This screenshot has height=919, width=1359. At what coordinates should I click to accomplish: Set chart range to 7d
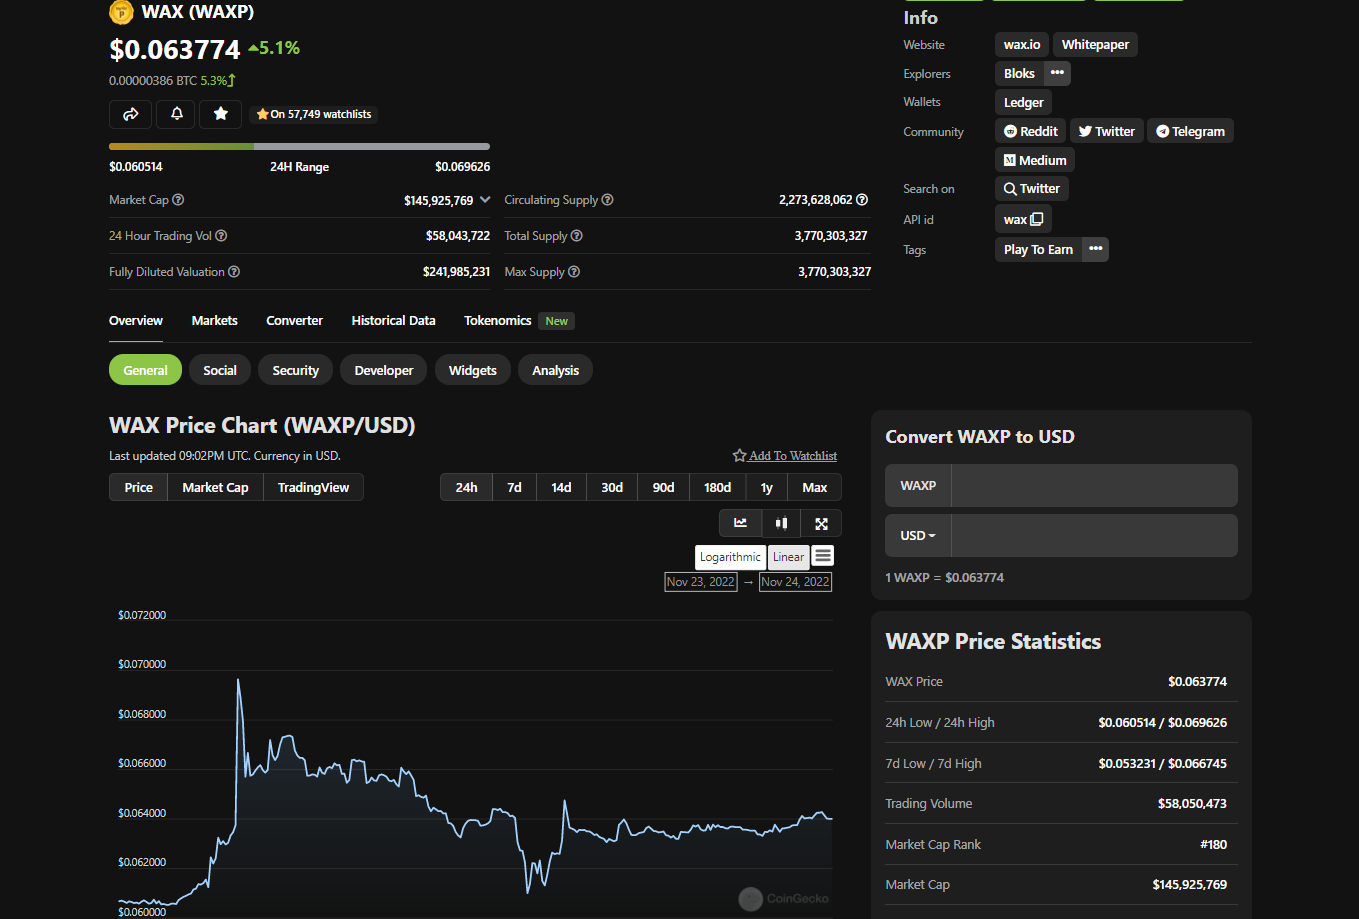514,487
